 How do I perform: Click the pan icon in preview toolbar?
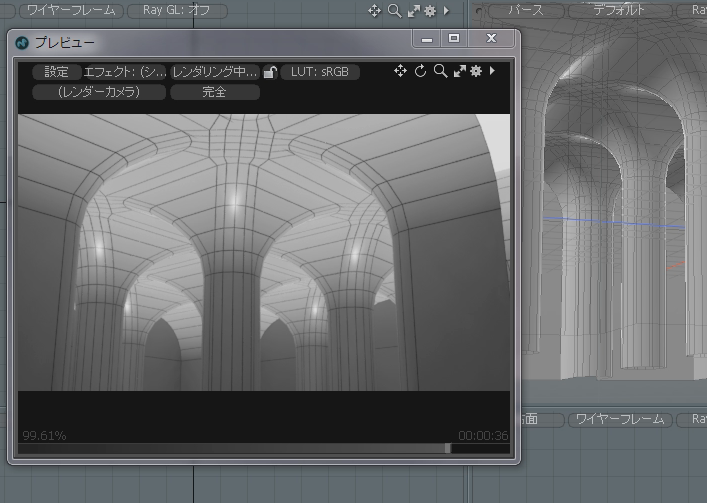coord(400,71)
